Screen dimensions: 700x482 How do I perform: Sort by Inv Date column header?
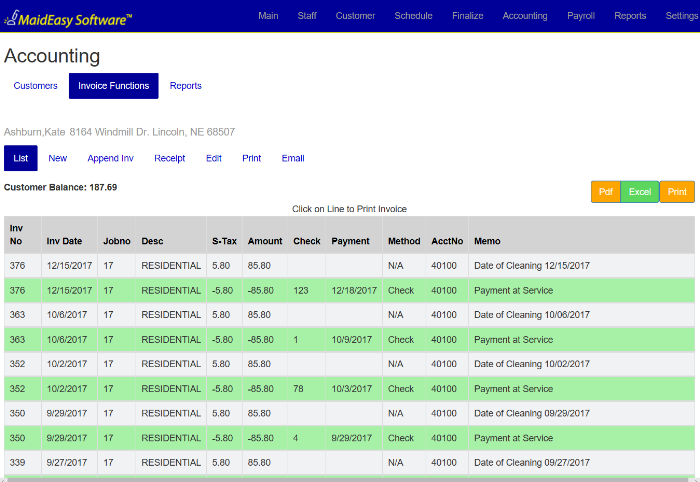point(69,235)
